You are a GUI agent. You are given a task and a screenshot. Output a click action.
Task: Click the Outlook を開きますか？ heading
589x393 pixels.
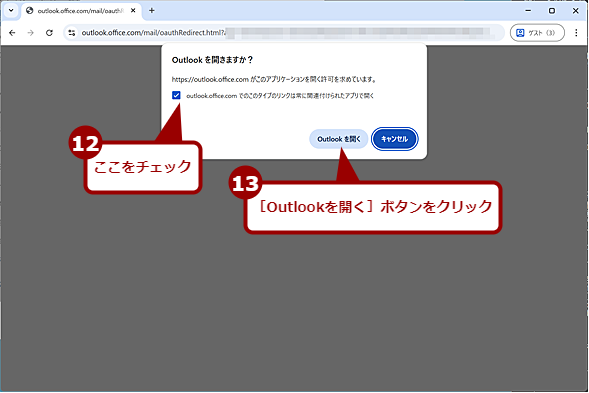click(213, 60)
